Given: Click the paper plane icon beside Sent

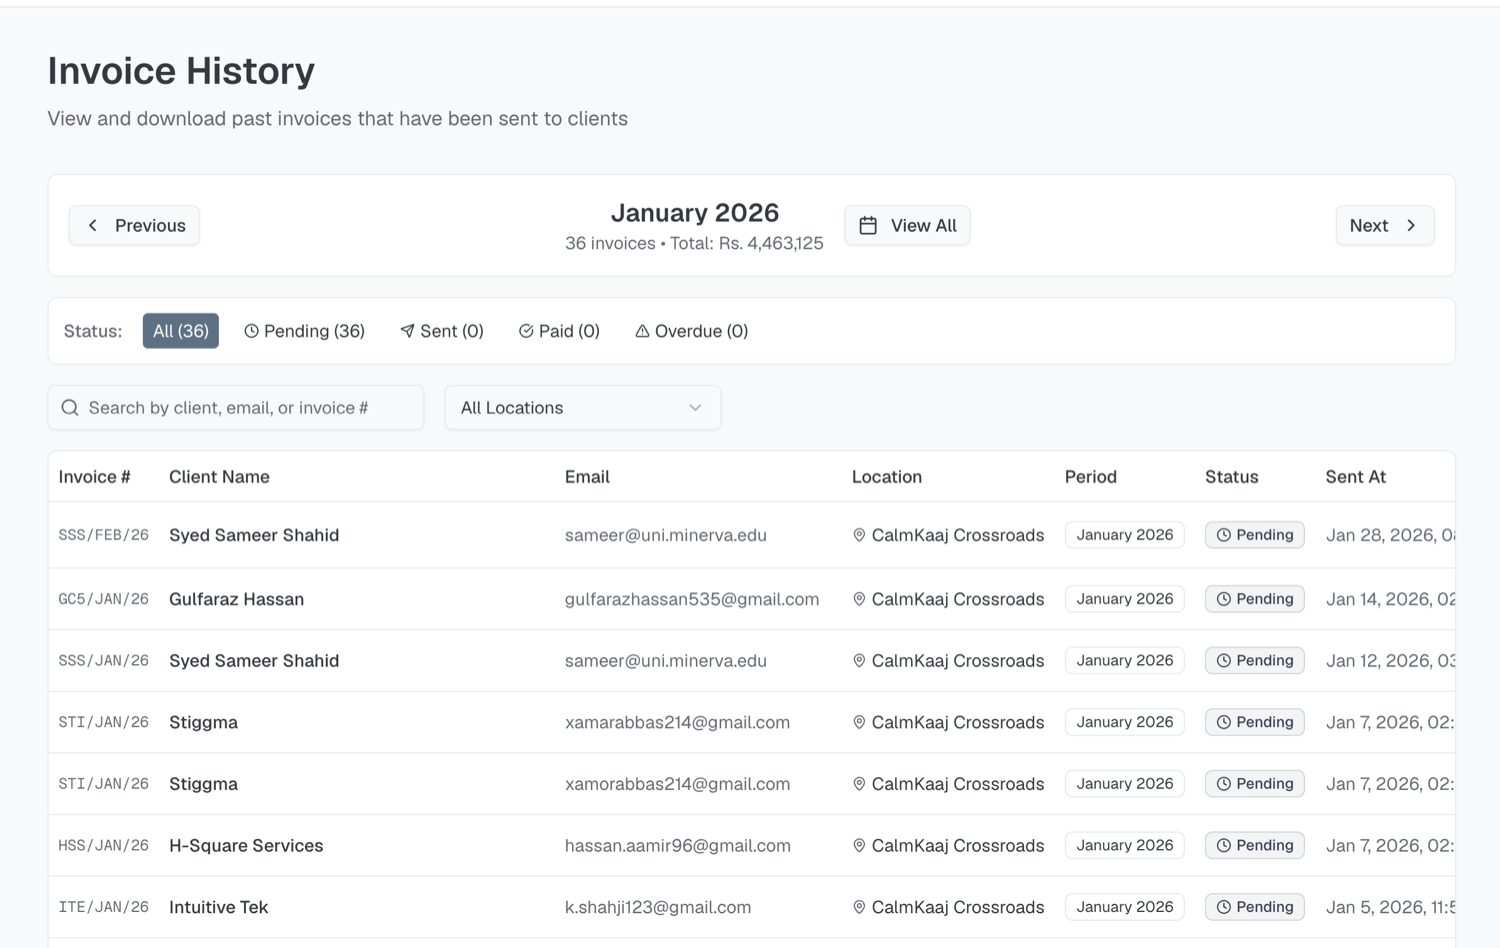Looking at the screenshot, I should [407, 331].
